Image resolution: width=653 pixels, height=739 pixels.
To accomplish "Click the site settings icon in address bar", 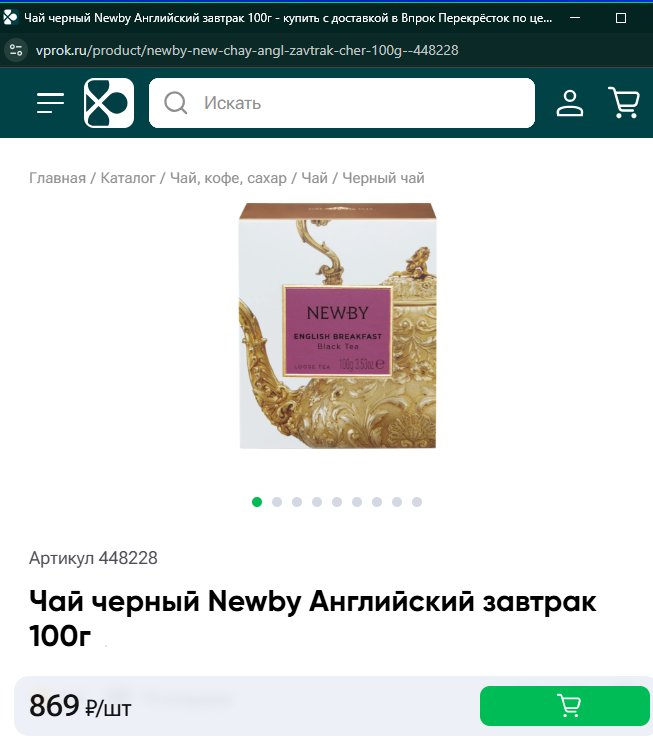I will (16, 50).
